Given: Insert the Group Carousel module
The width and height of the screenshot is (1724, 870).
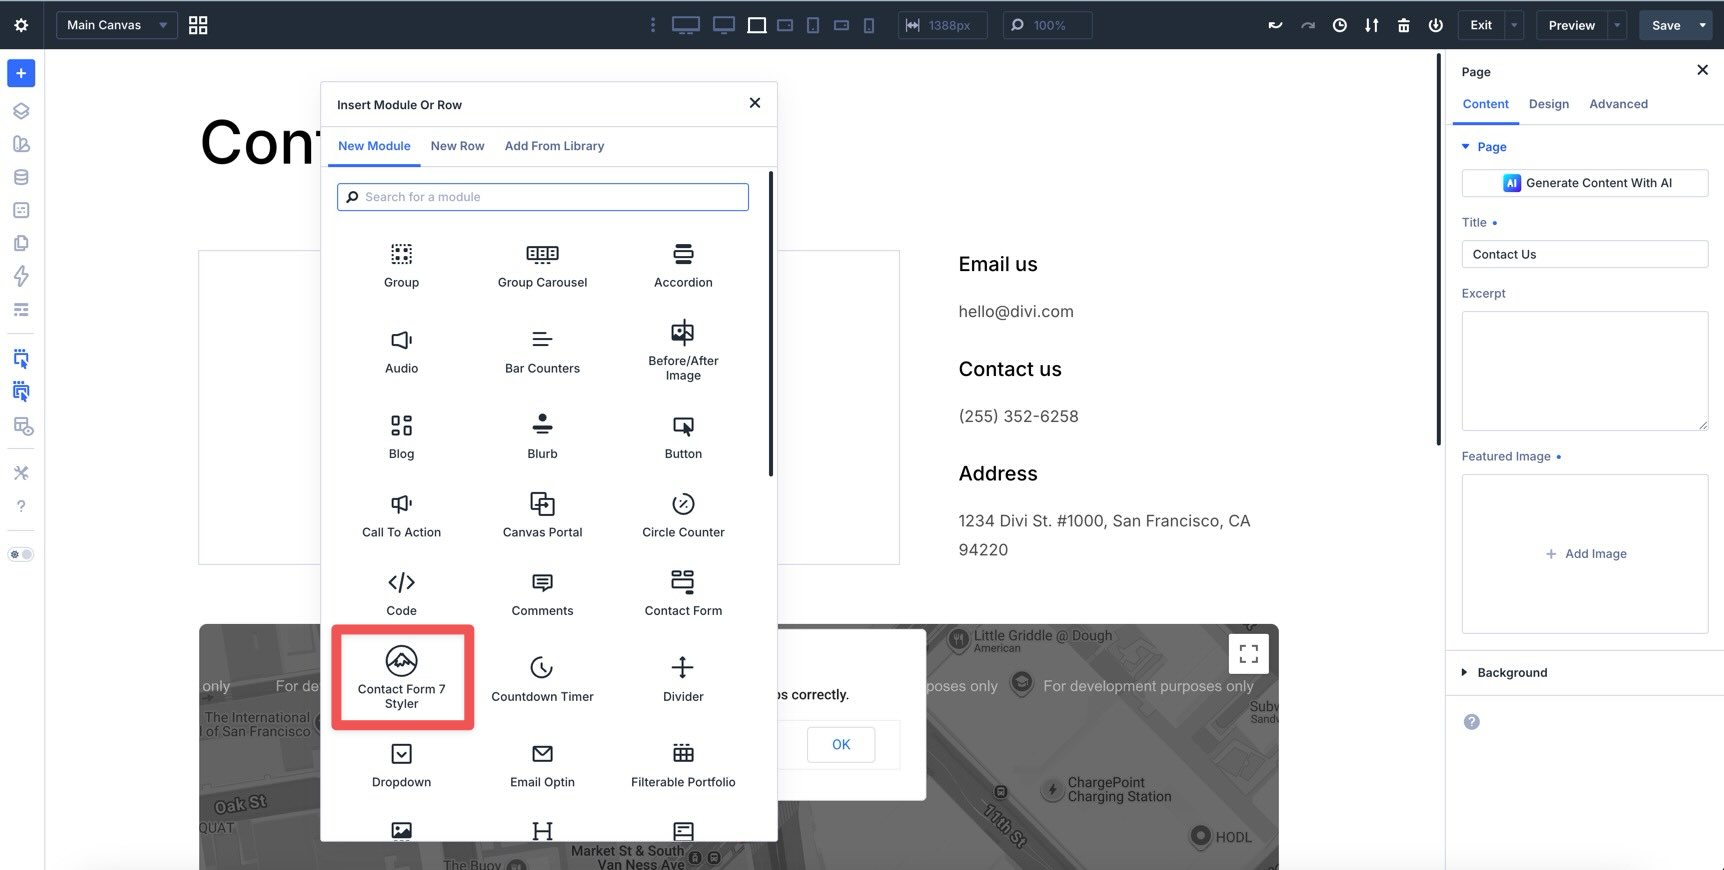Looking at the screenshot, I should pos(542,266).
